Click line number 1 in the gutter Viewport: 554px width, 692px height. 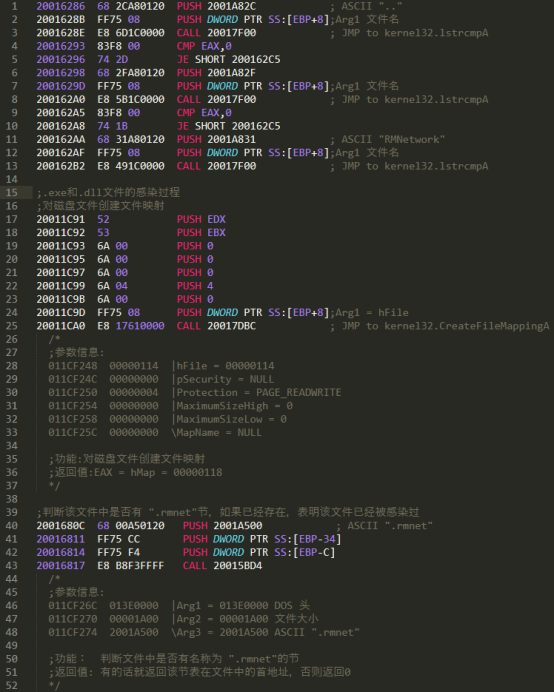coord(15,6)
